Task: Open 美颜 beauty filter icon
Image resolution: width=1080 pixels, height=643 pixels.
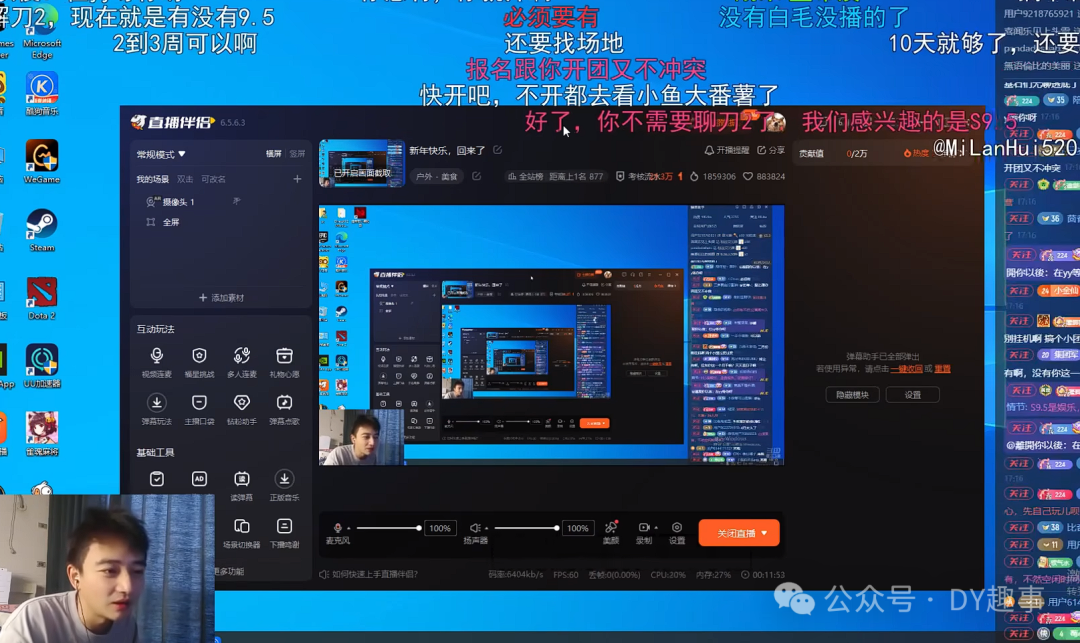Action: click(611, 532)
